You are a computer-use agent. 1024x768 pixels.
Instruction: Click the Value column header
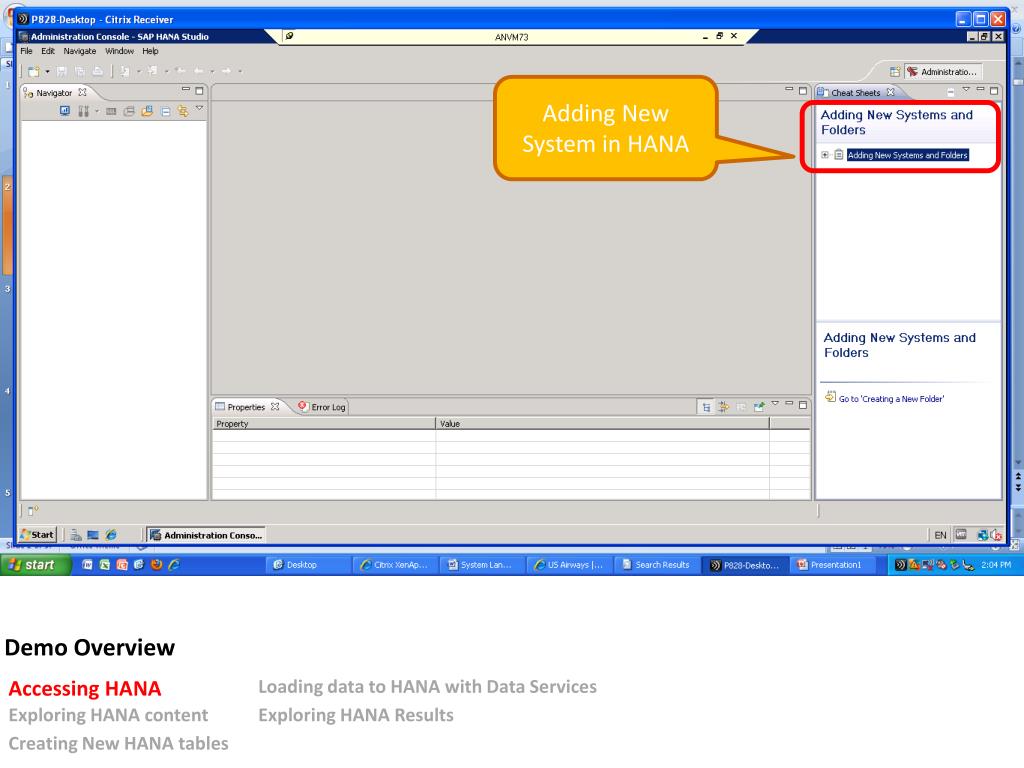click(603, 424)
